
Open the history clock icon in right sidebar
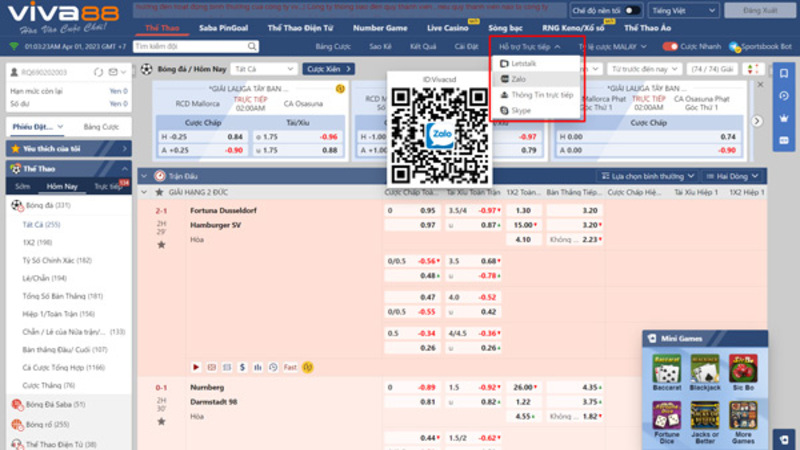pyautogui.click(x=784, y=96)
